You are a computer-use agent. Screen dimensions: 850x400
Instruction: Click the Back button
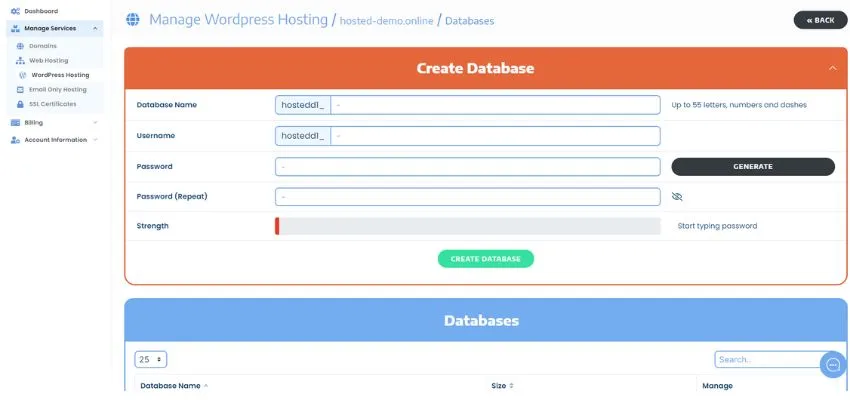pyautogui.click(x=820, y=20)
